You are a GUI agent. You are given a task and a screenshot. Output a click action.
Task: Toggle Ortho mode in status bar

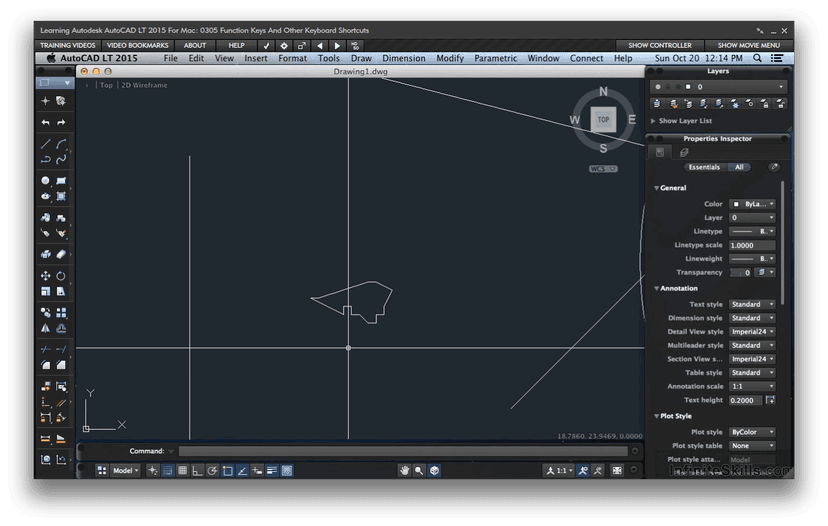[197, 470]
